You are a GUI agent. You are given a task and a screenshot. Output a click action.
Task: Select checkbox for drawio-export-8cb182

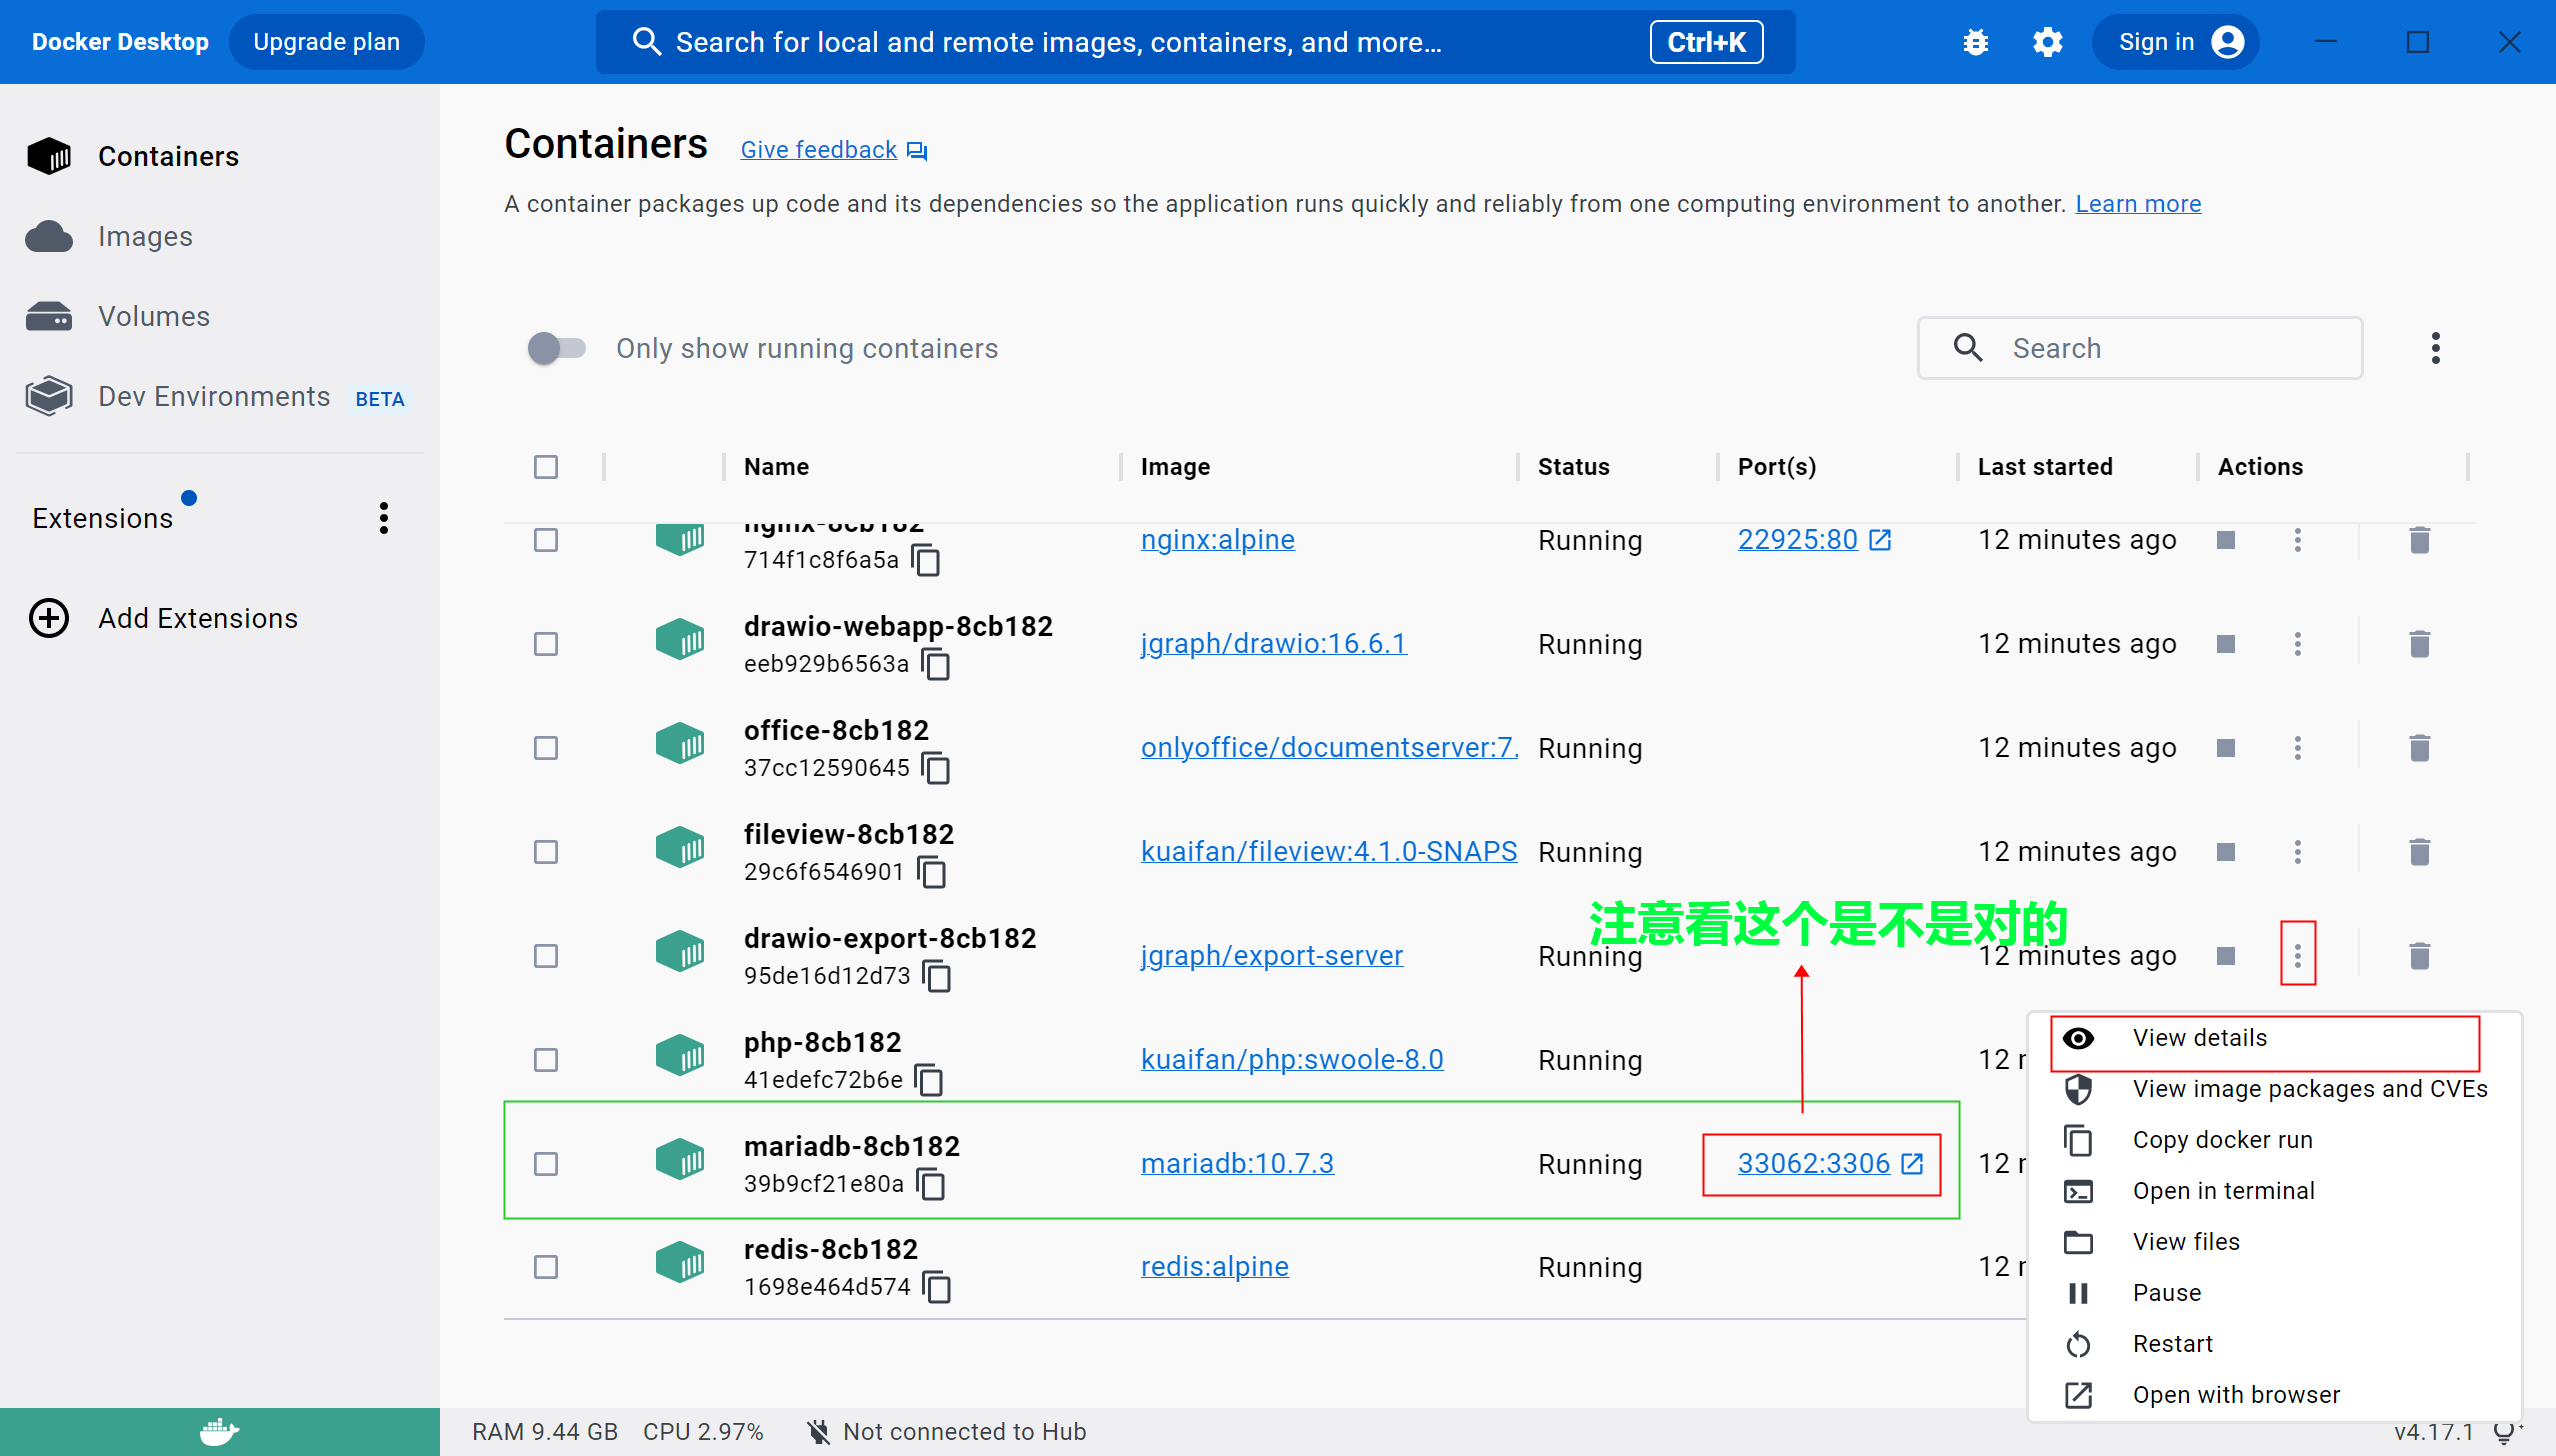546,956
